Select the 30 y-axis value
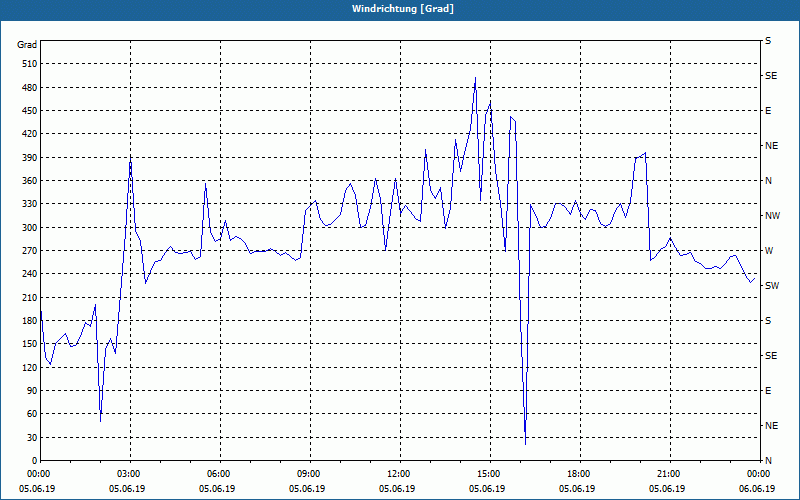Image resolution: width=800 pixels, height=500 pixels. [32, 438]
